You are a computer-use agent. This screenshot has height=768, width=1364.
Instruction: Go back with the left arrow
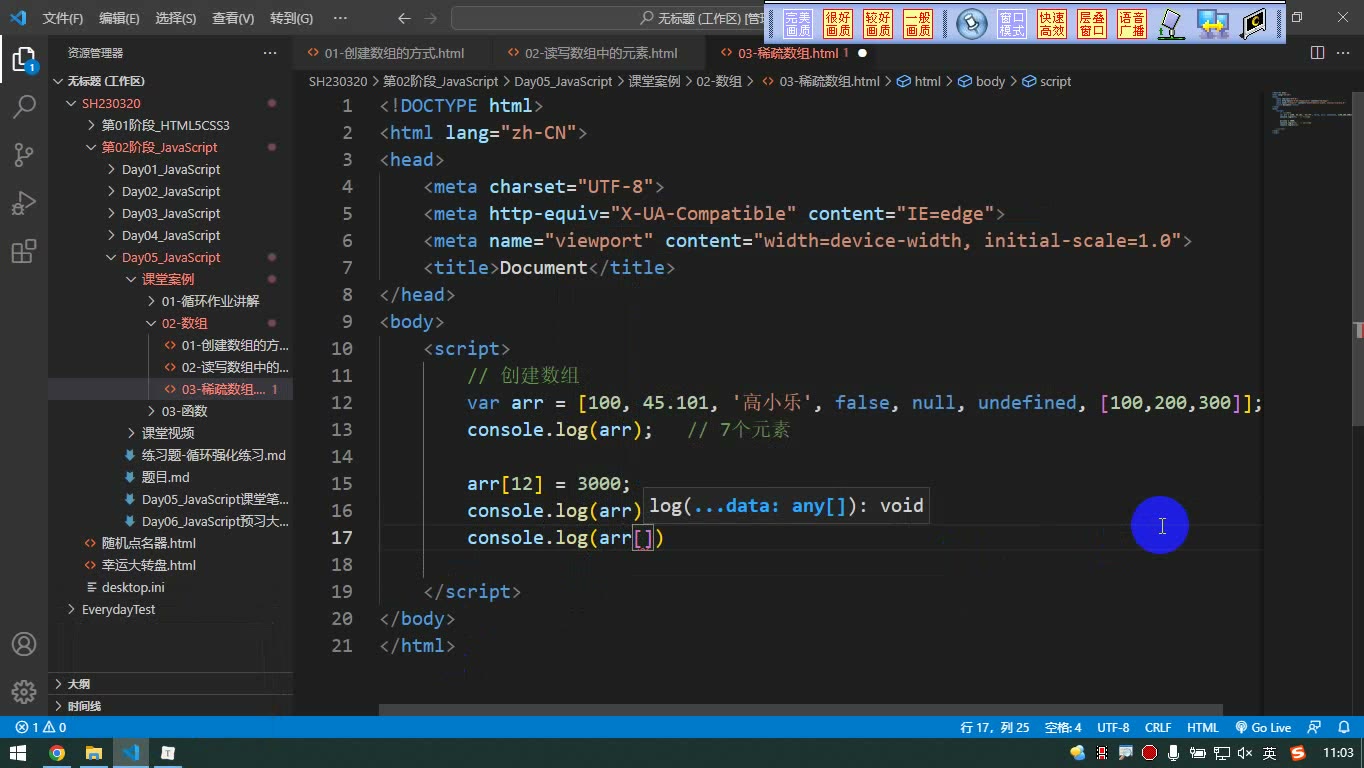tap(404, 18)
